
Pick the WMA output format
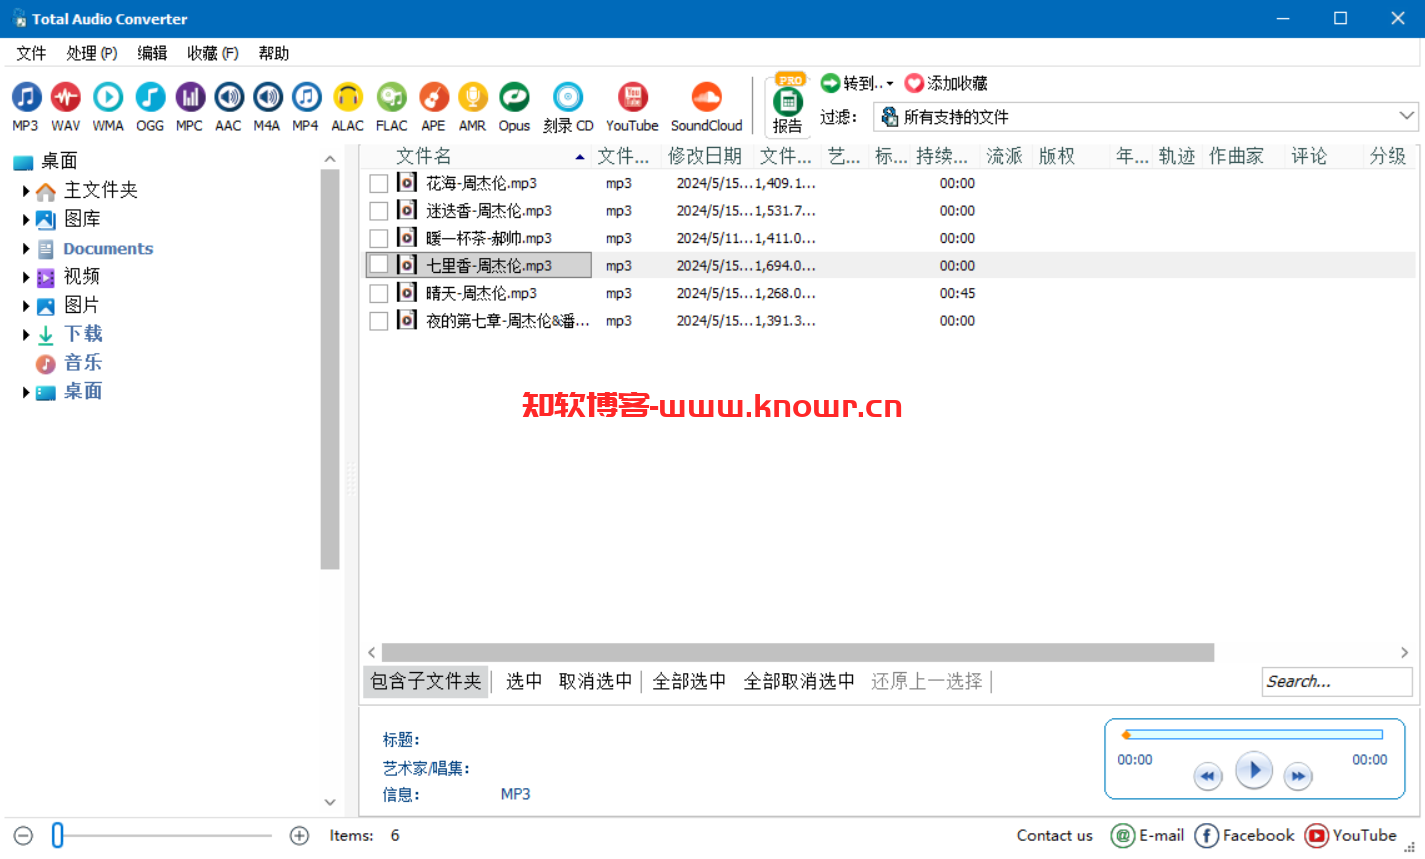tap(108, 97)
